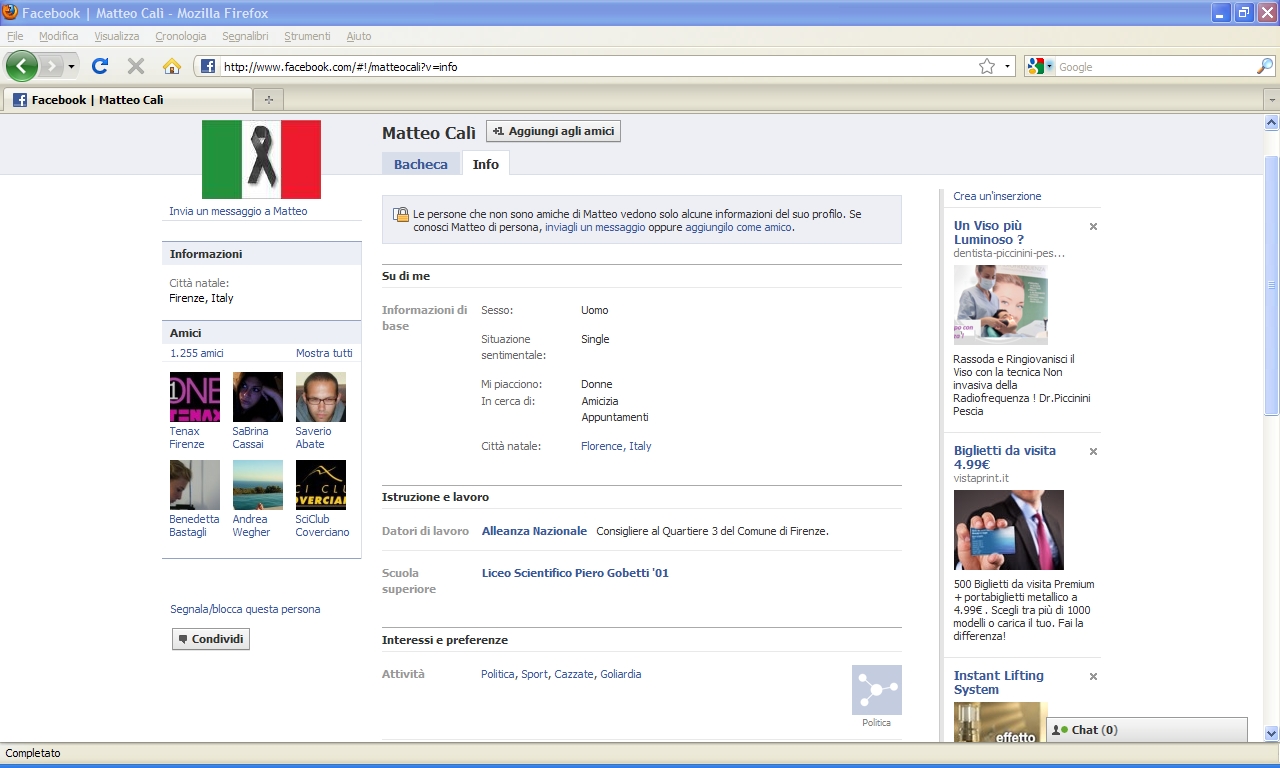Open the Cronologia menu
Screen dimensions: 1280x768
coord(181,36)
